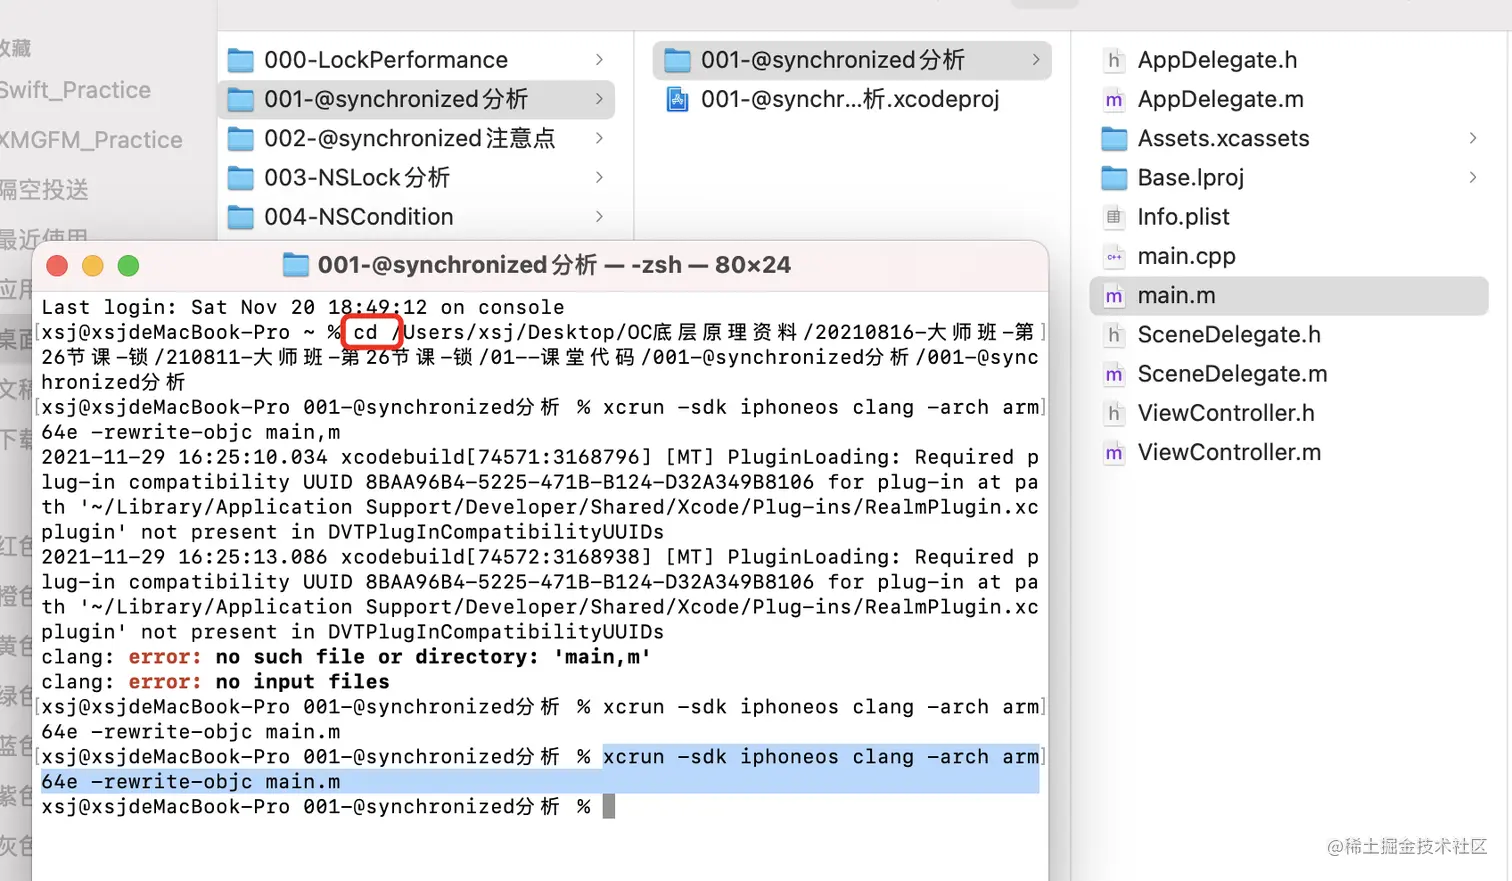Click the Info.plist file icon
1512x881 pixels.
tap(1114, 217)
